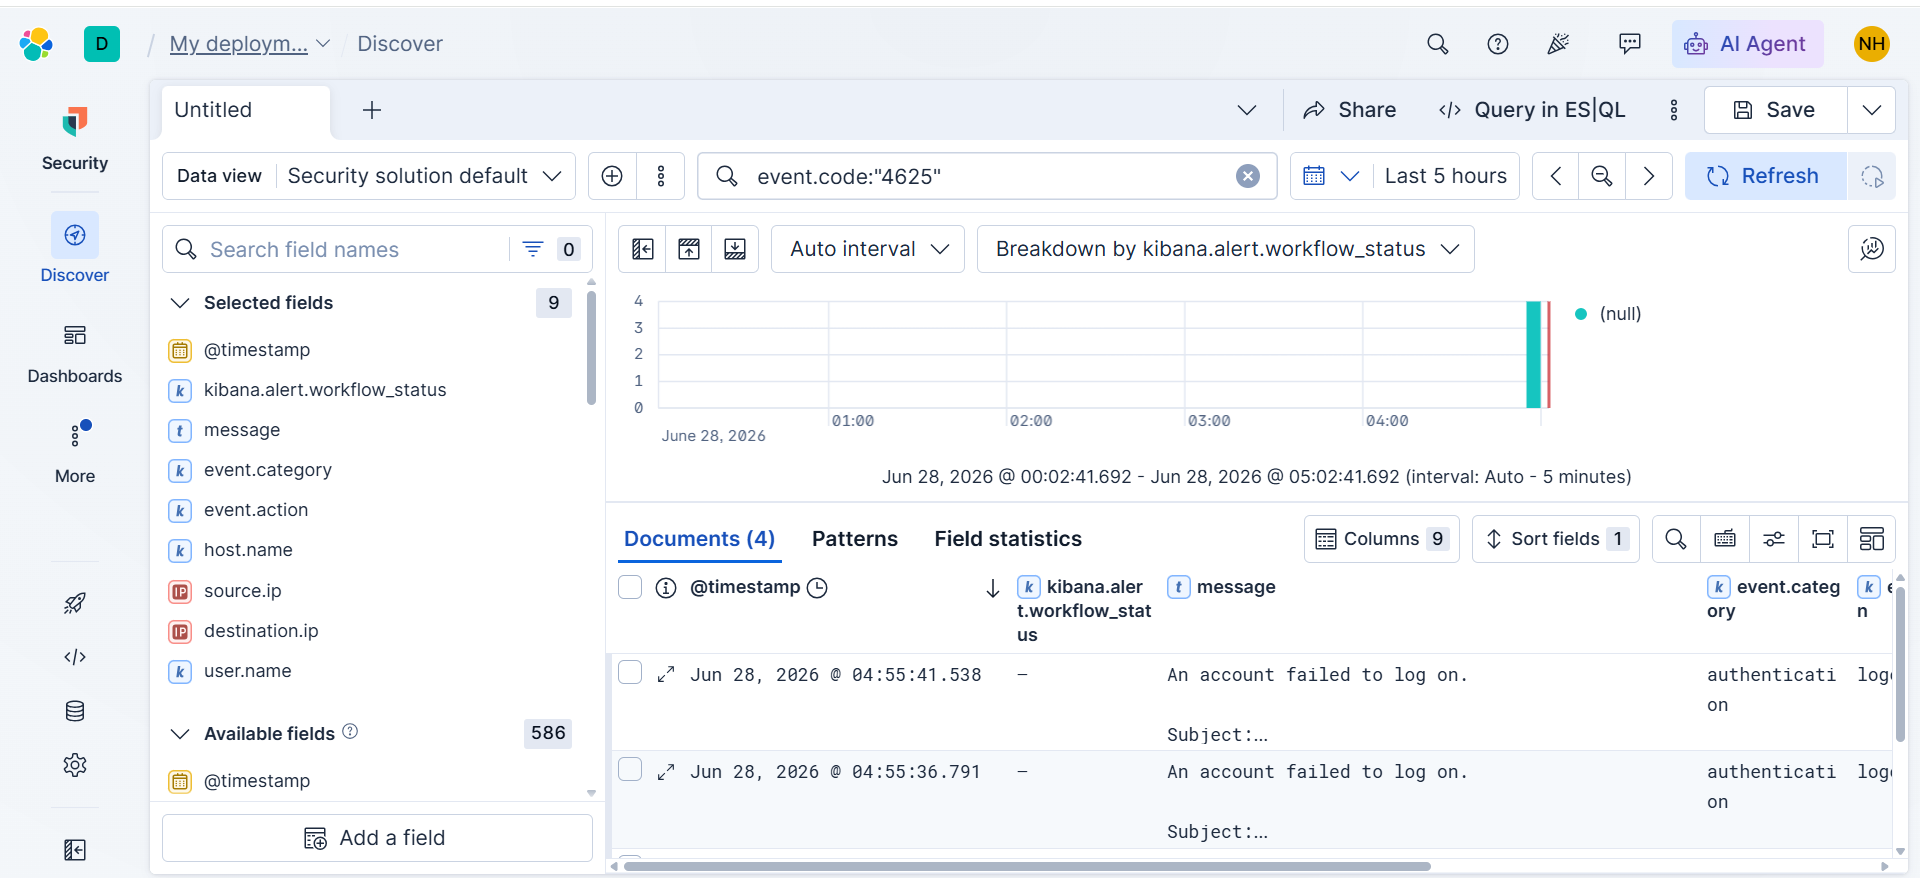
Task: Toggle keyboard shortcuts table control
Action: tap(1725, 539)
